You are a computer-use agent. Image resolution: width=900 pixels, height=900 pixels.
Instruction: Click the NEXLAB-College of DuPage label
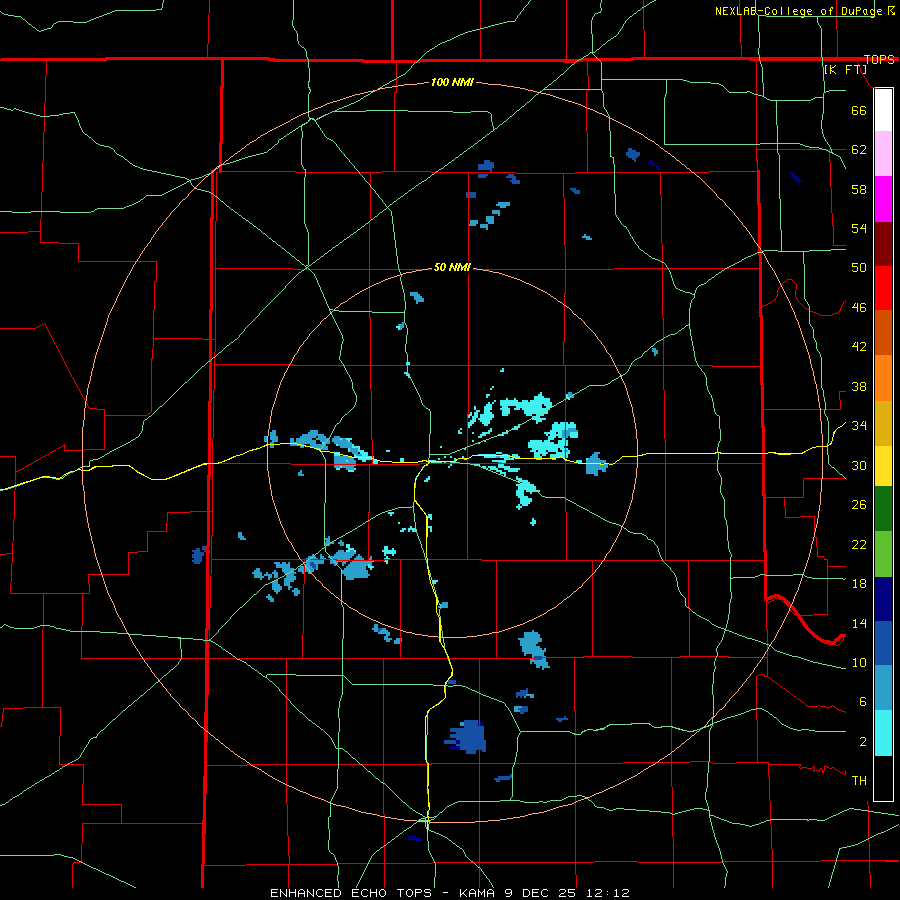tap(798, 11)
